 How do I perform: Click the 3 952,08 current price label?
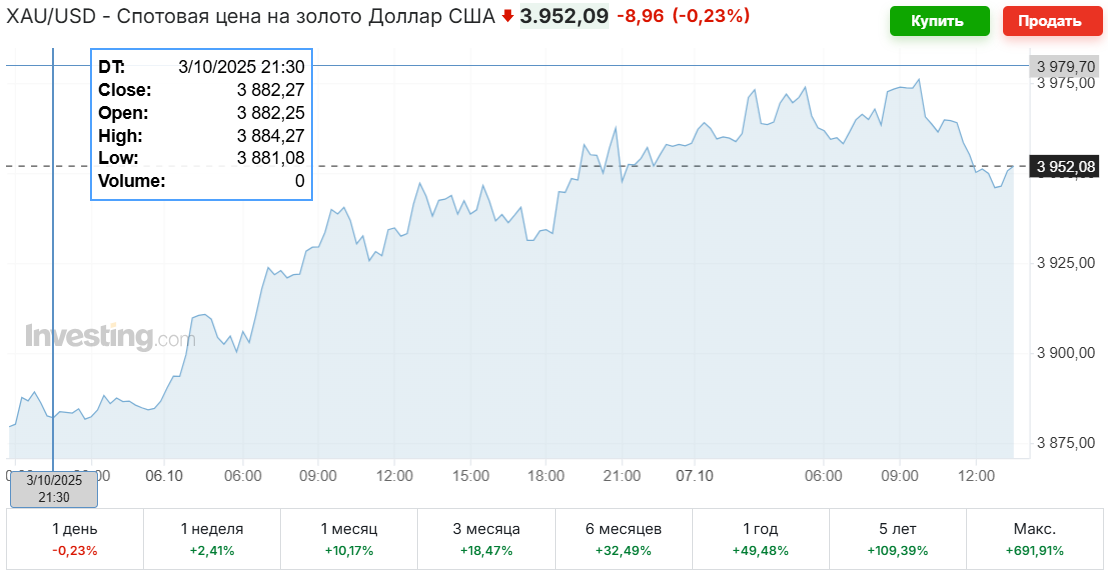pos(1067,166)
